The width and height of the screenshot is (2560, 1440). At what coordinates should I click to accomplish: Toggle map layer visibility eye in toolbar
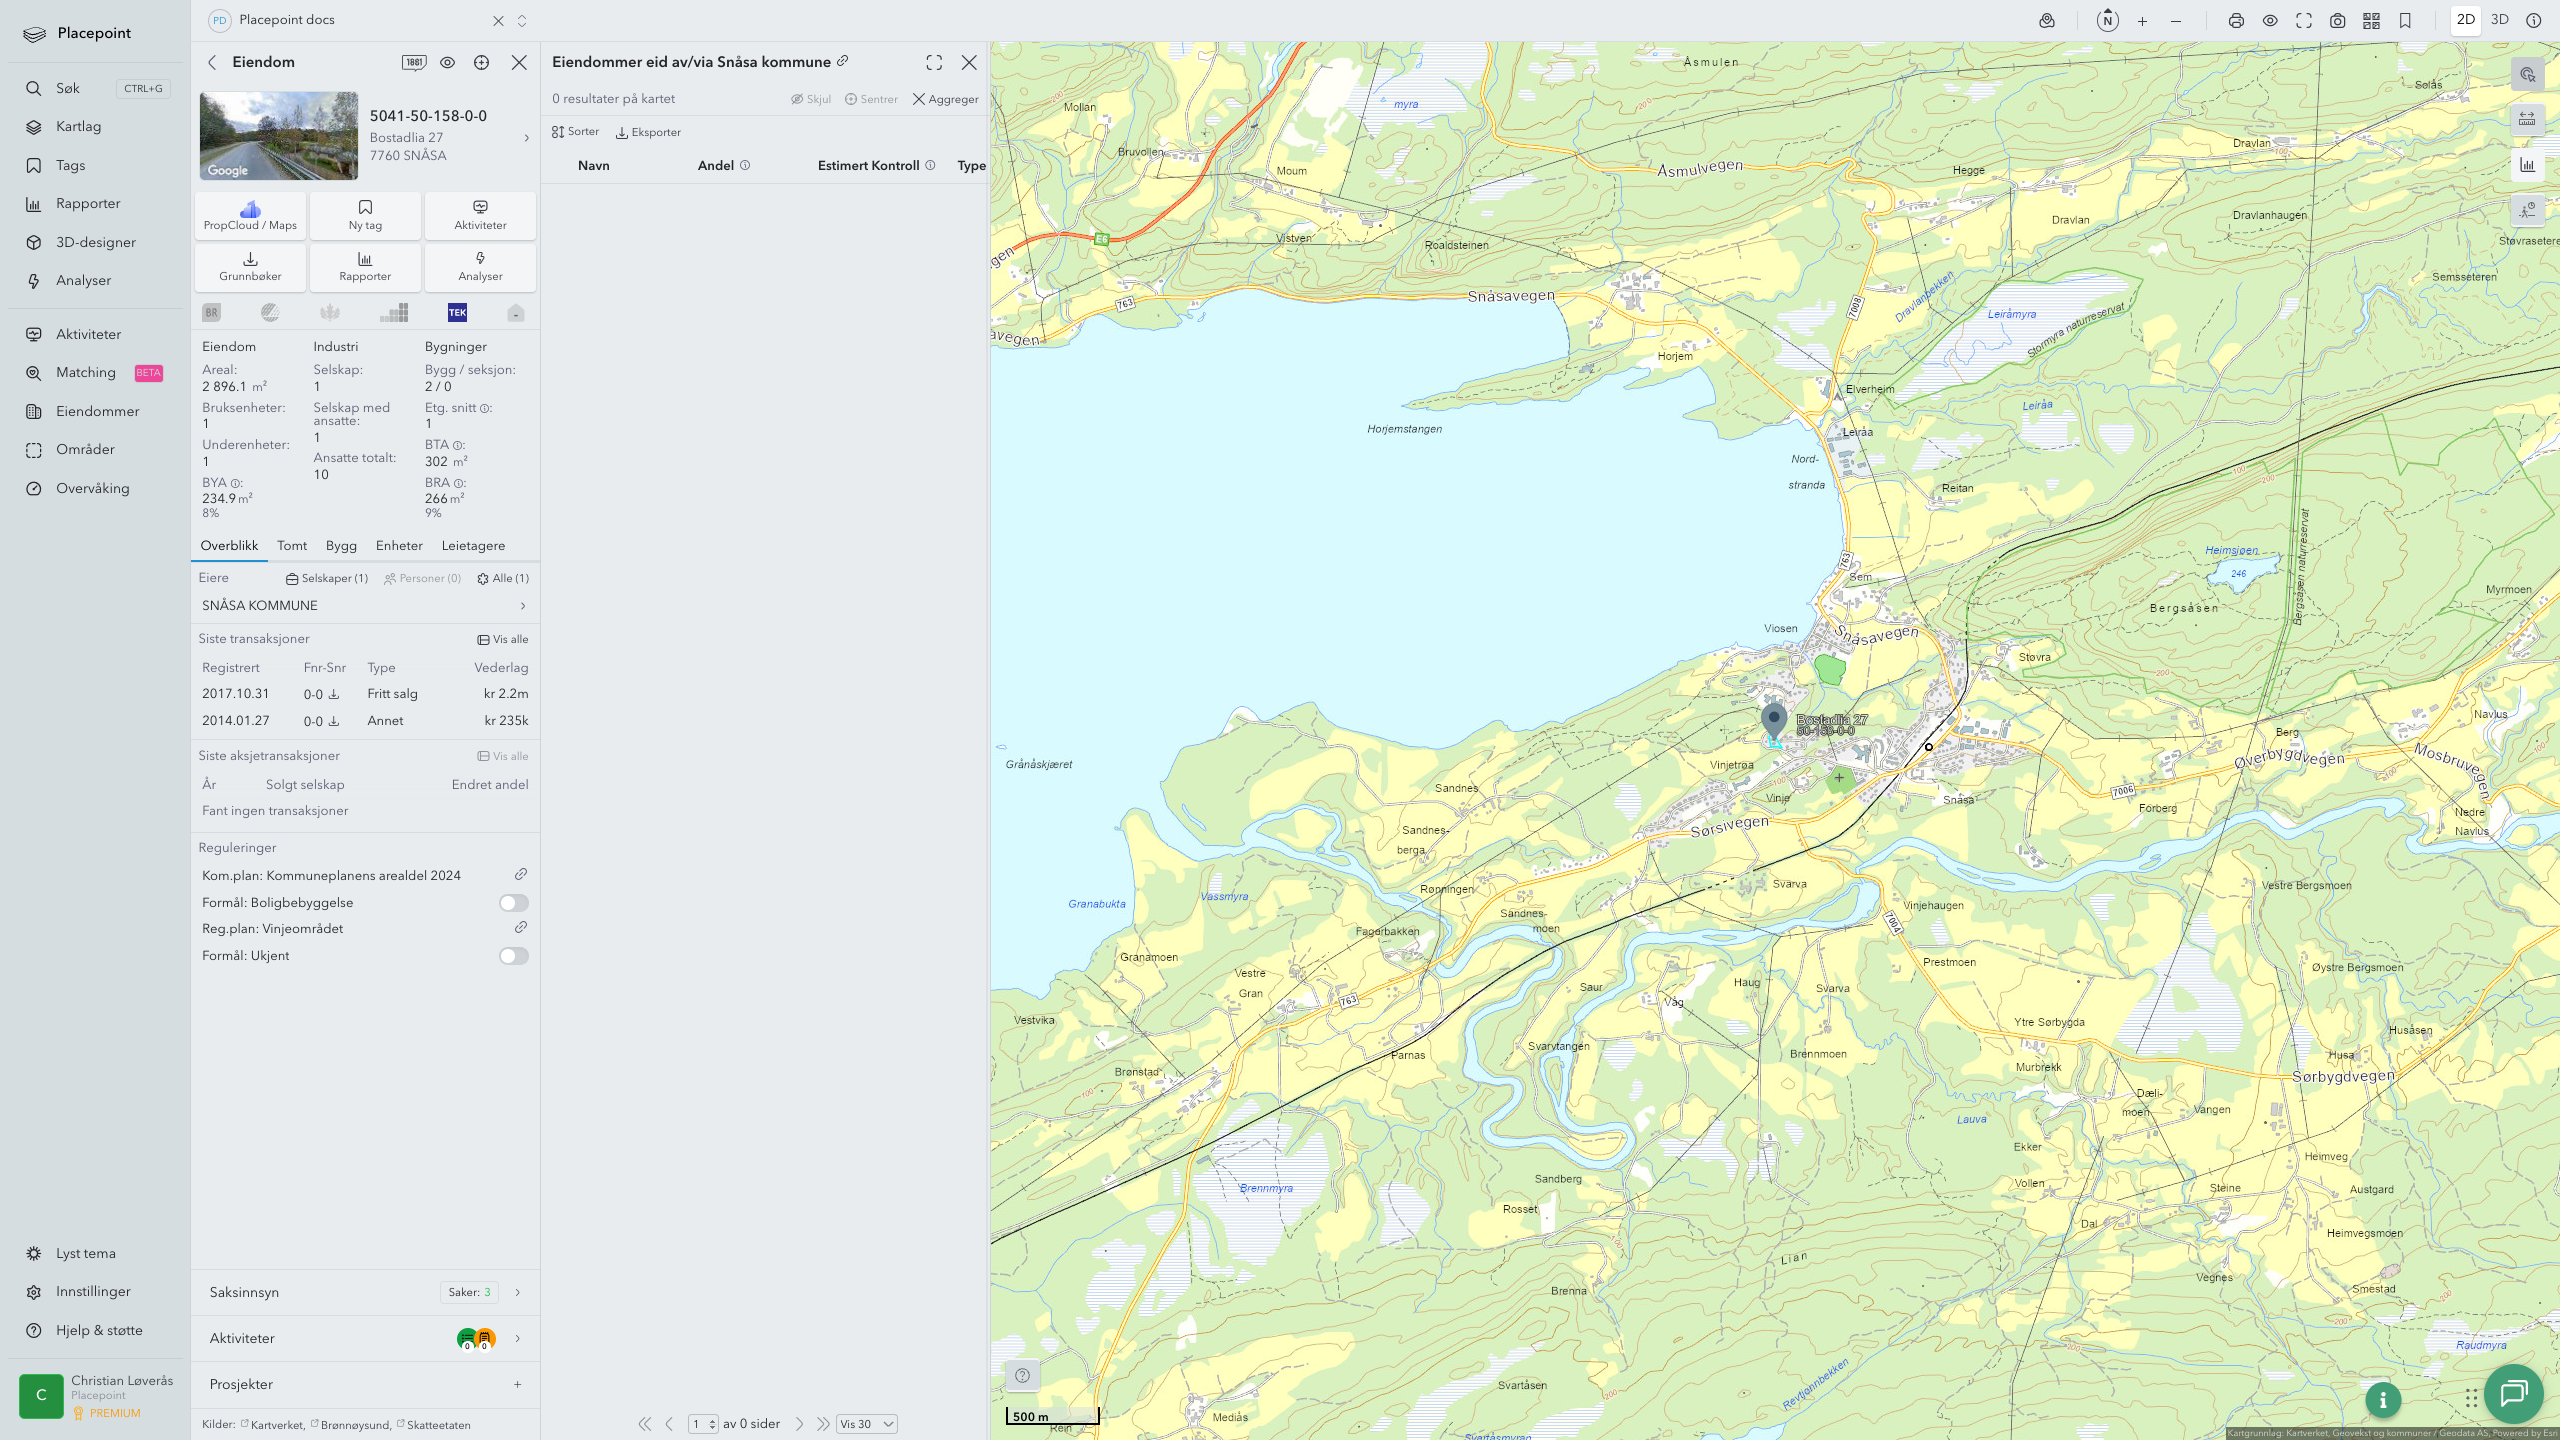2270,21
